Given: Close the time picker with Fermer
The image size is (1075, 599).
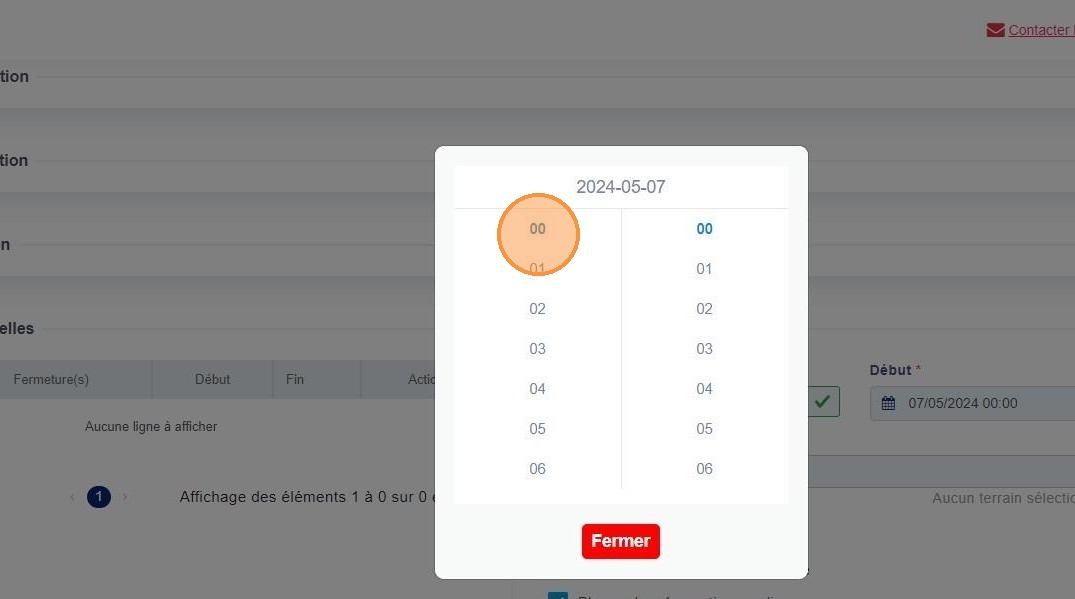Looking at the screenshot, I should coord(620,541).
